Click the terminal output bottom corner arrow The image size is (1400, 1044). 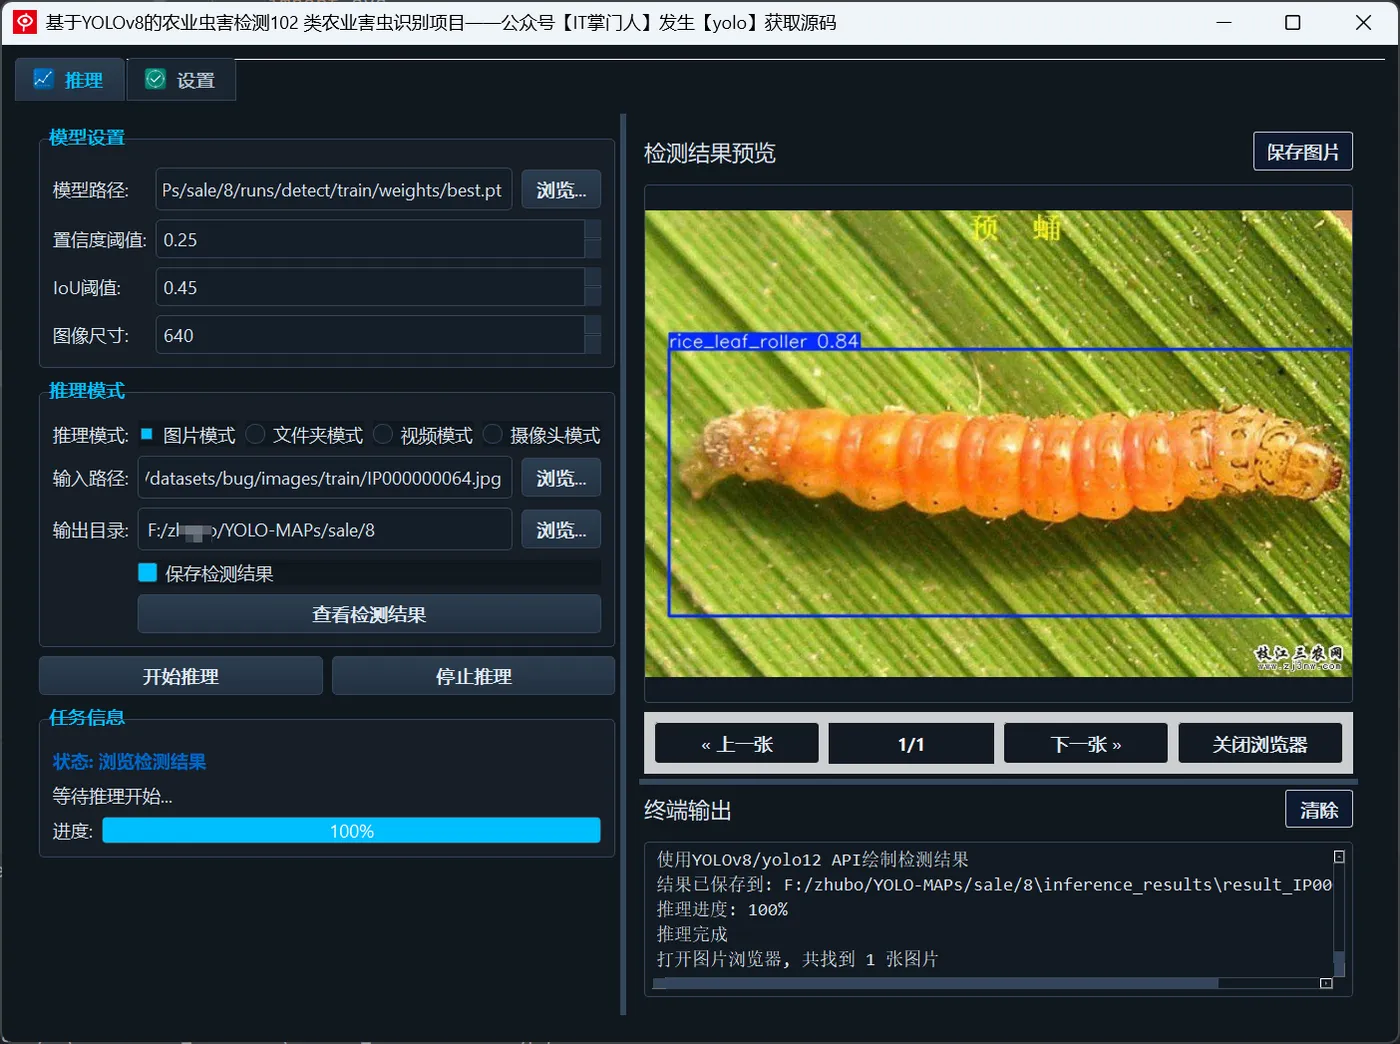pos(1326,983)
